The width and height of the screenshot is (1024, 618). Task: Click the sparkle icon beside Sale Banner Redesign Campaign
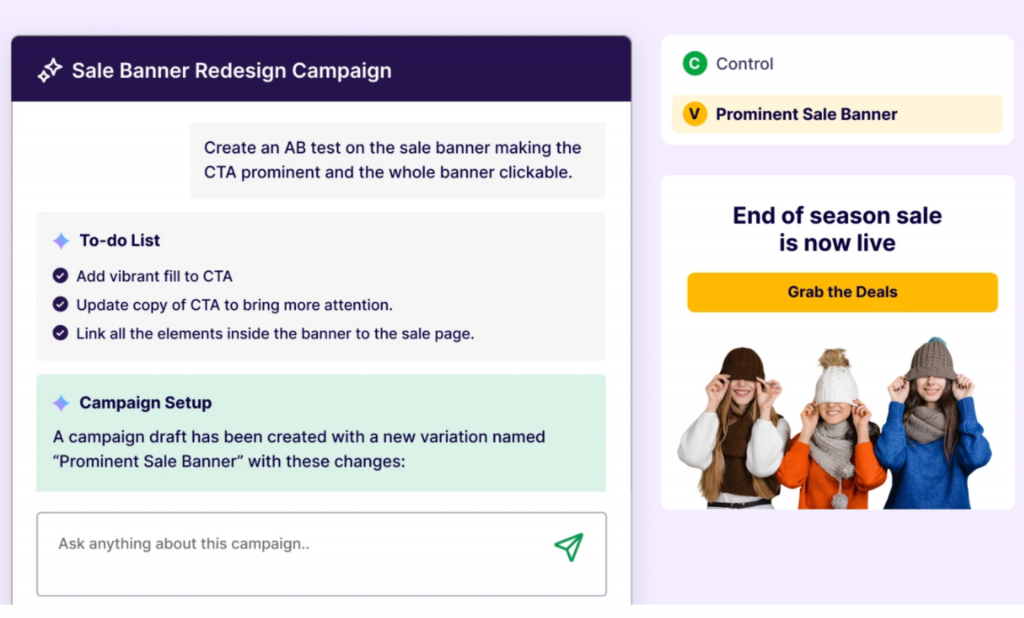[x=50, y=71]
